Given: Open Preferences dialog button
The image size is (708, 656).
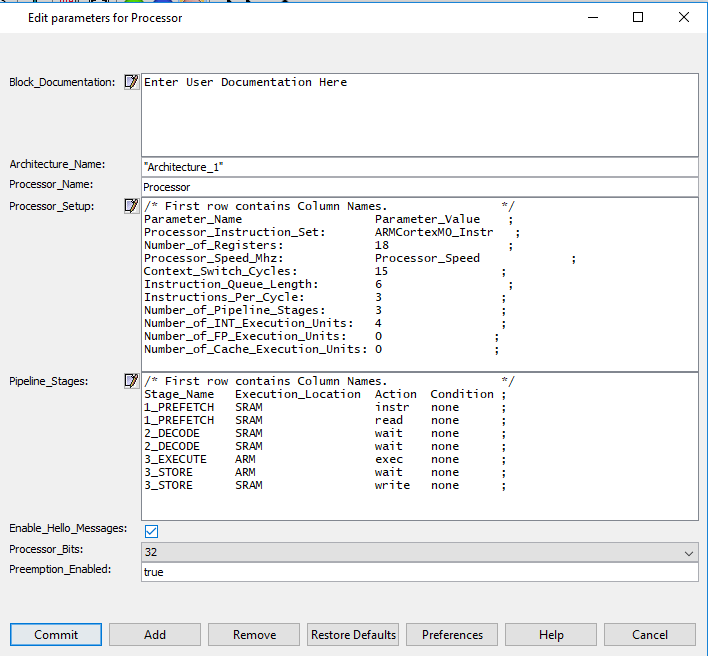Looking at the screenshot, I should tap(452, 635).
